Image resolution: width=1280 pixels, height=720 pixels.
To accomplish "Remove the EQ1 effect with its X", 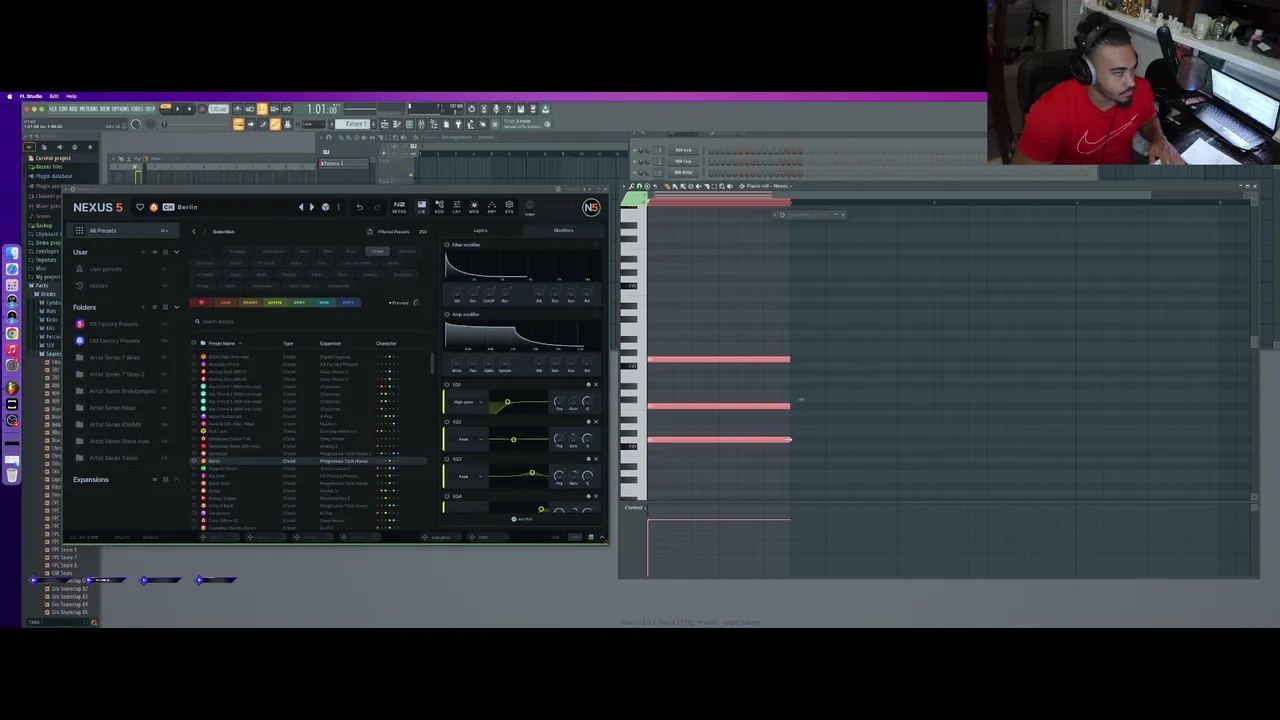I will 596,385.
